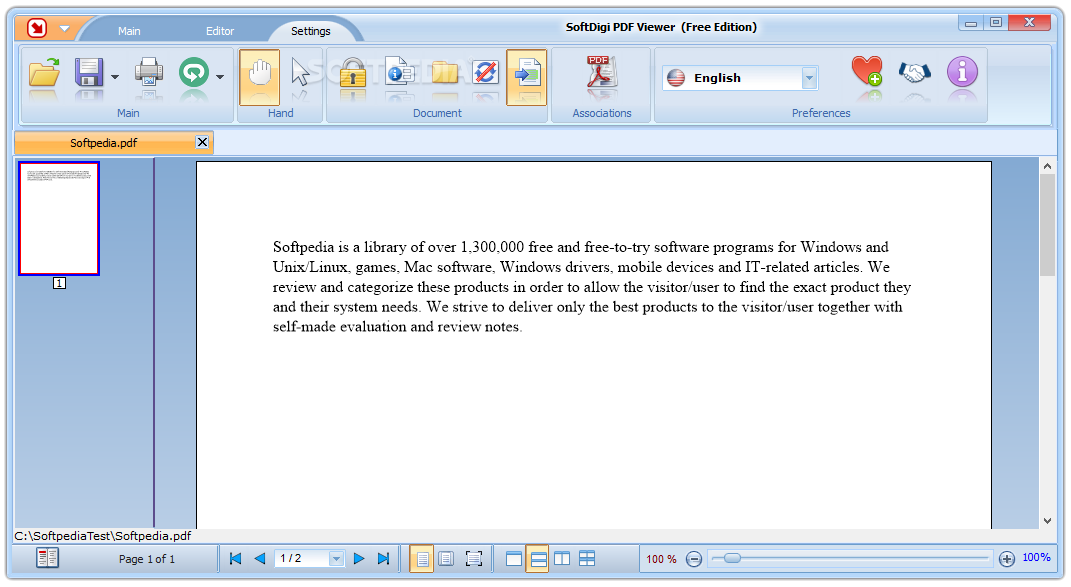Click the Page 1 of 1 status text
This screenshot has width=1071, height=587.
(147, 559)
